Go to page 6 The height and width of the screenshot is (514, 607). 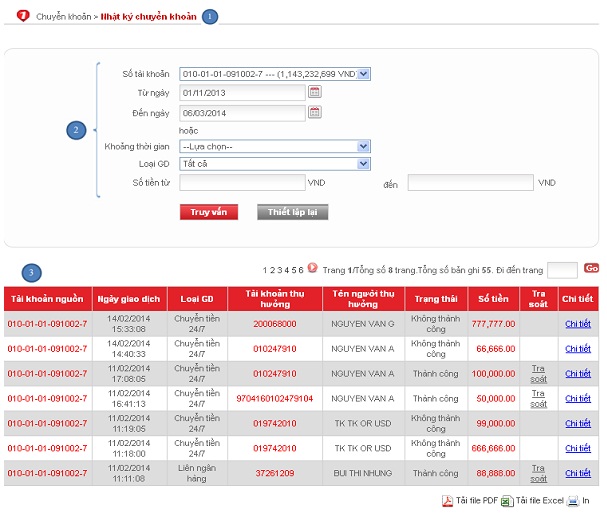click(301, 270)
